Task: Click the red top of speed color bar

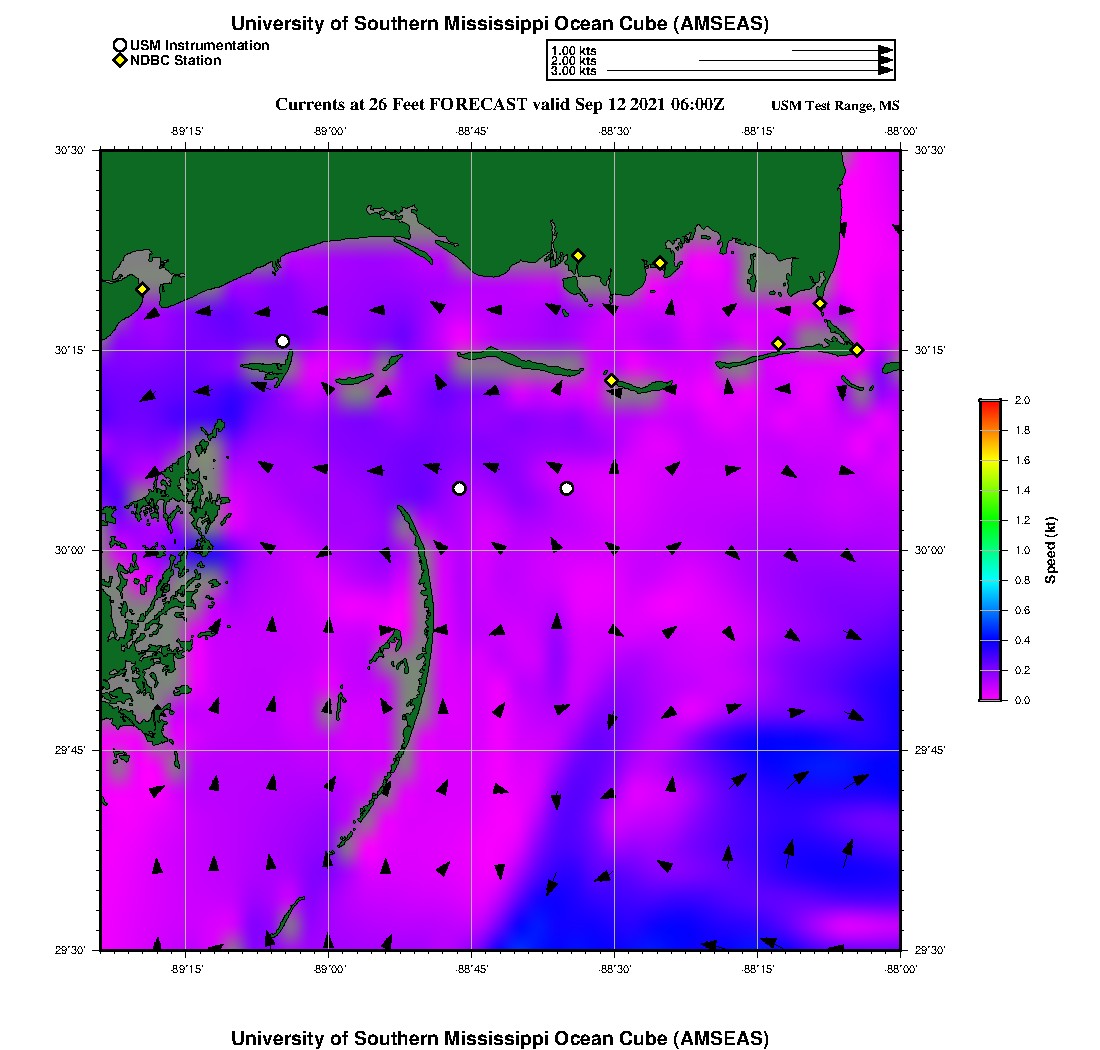Action: 990,404
